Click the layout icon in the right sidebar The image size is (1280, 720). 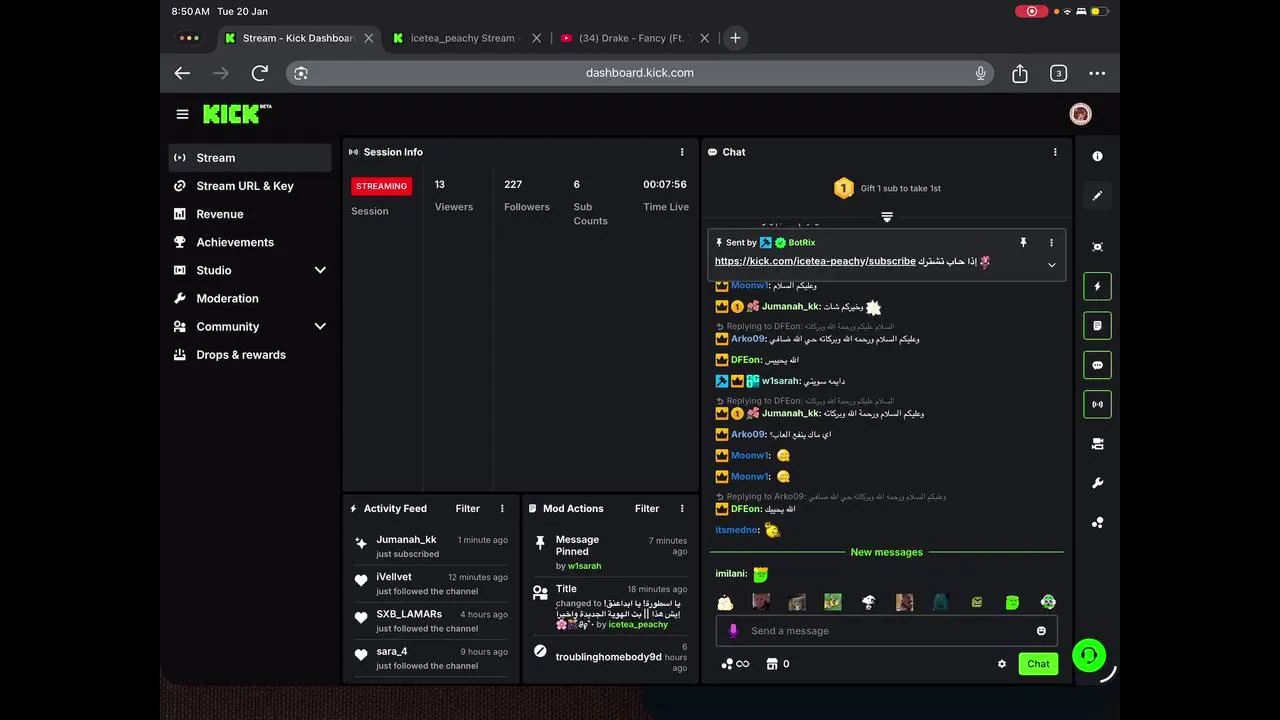pos(1097,444)
